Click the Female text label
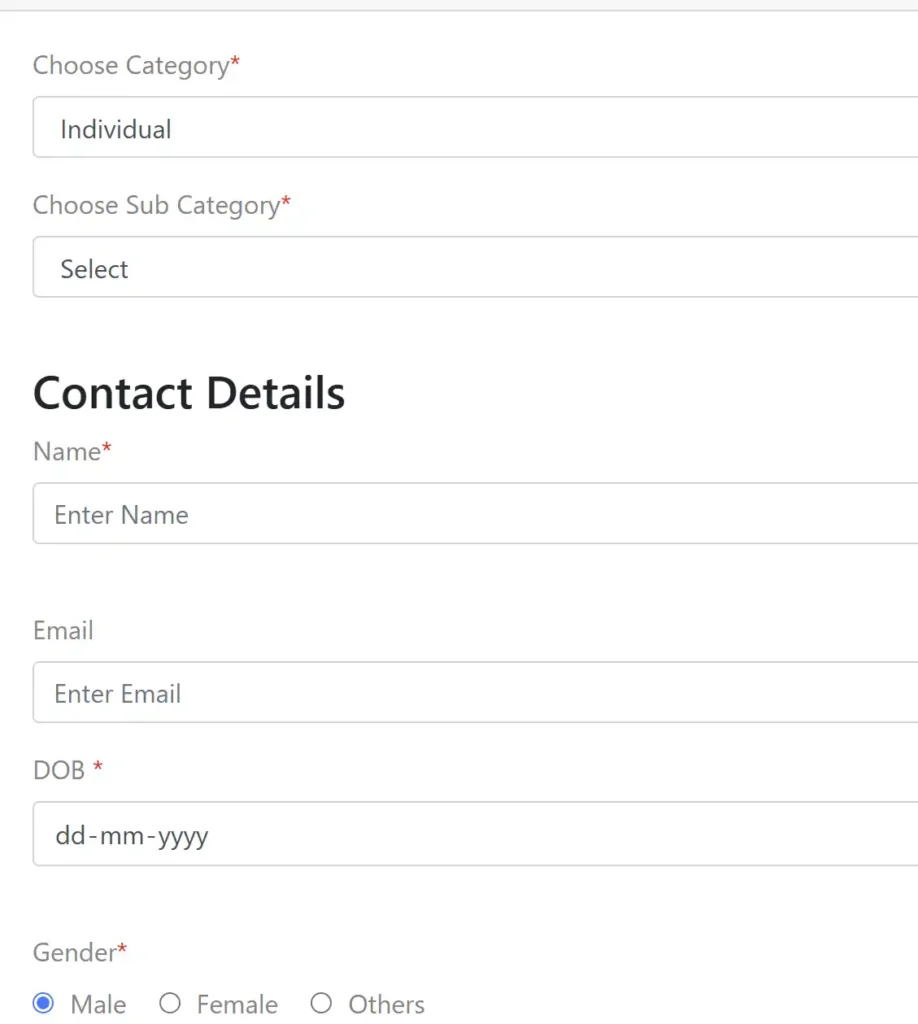 coord(237,1004)
